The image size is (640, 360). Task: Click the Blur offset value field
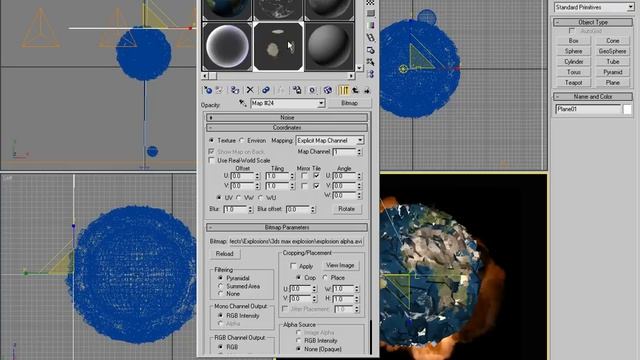(298, 209)
